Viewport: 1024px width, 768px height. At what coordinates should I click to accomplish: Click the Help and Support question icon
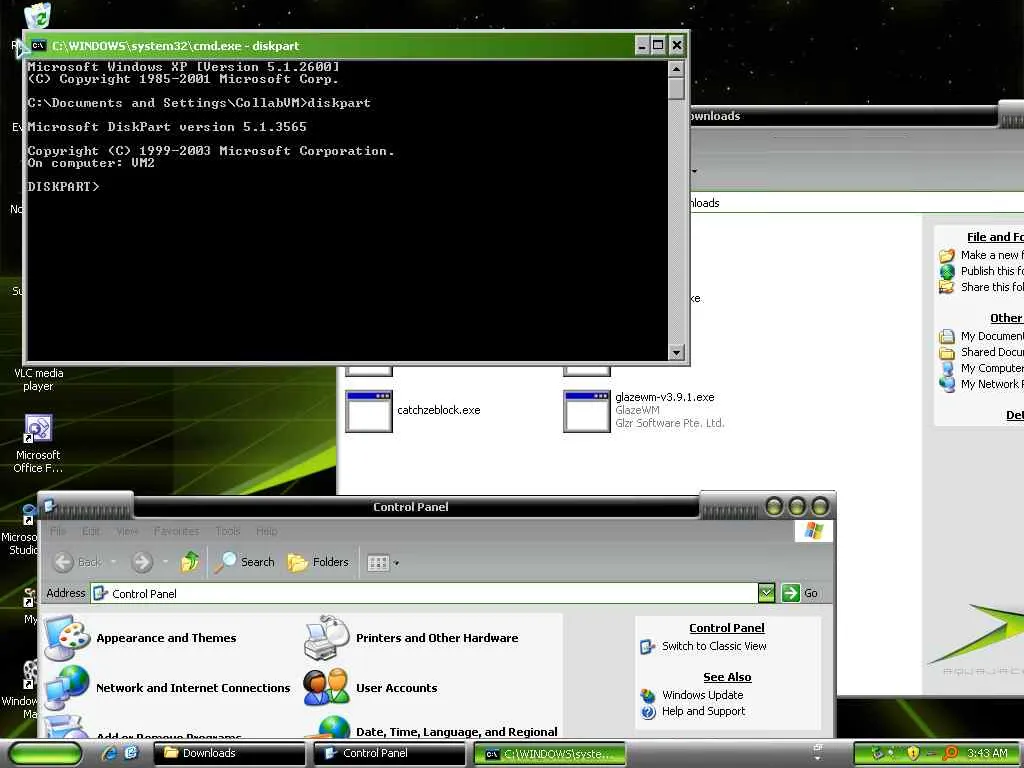(x=648, y=712)
